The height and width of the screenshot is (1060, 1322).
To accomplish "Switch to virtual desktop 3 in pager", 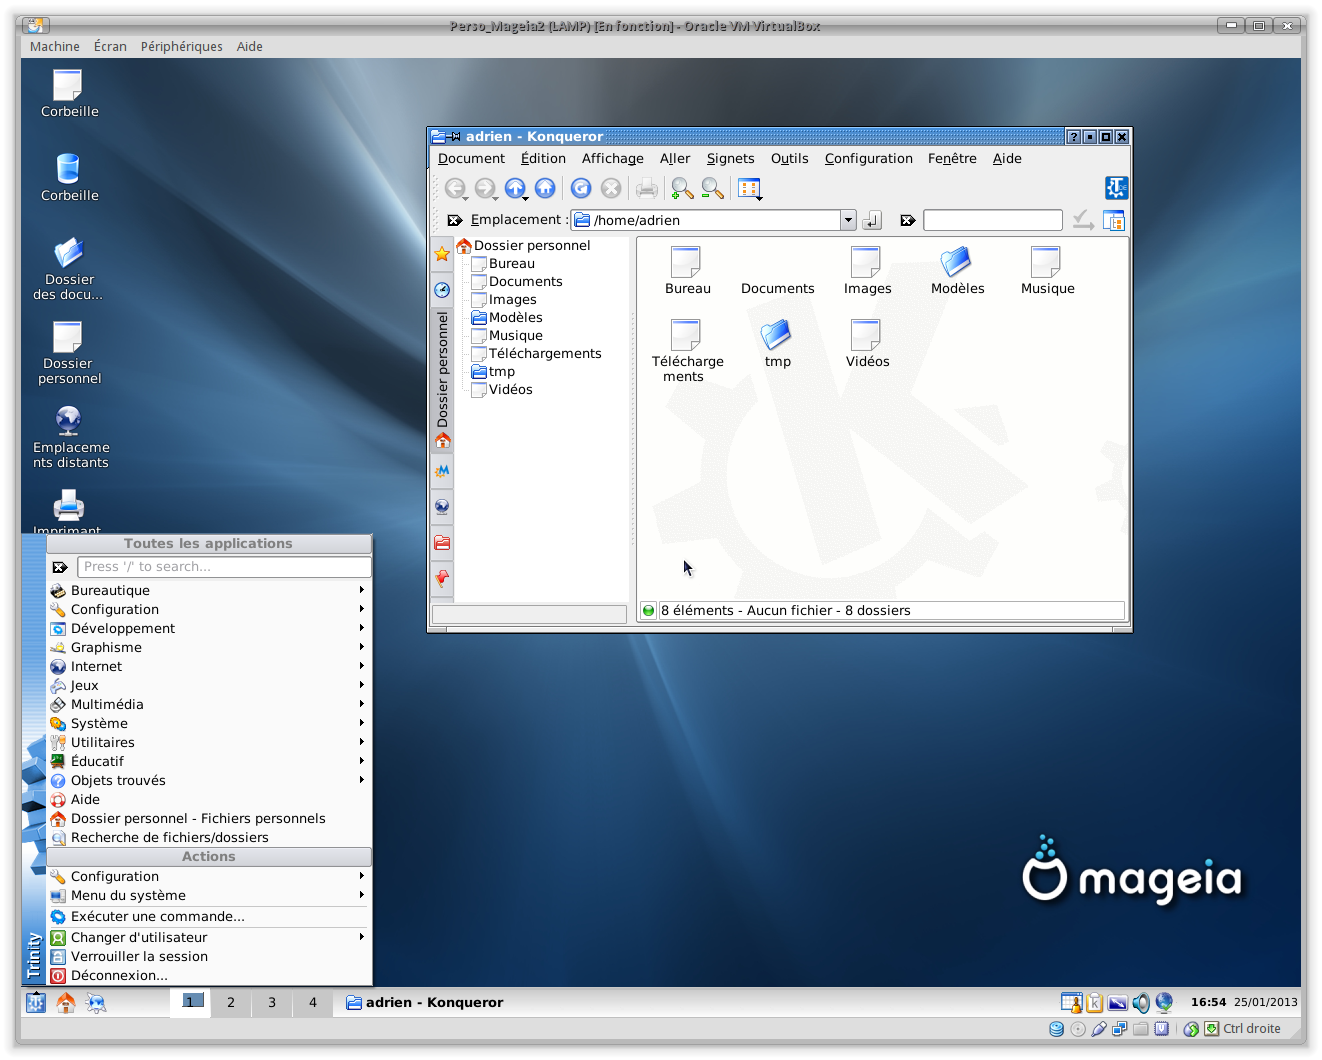I will (272, 1003).
